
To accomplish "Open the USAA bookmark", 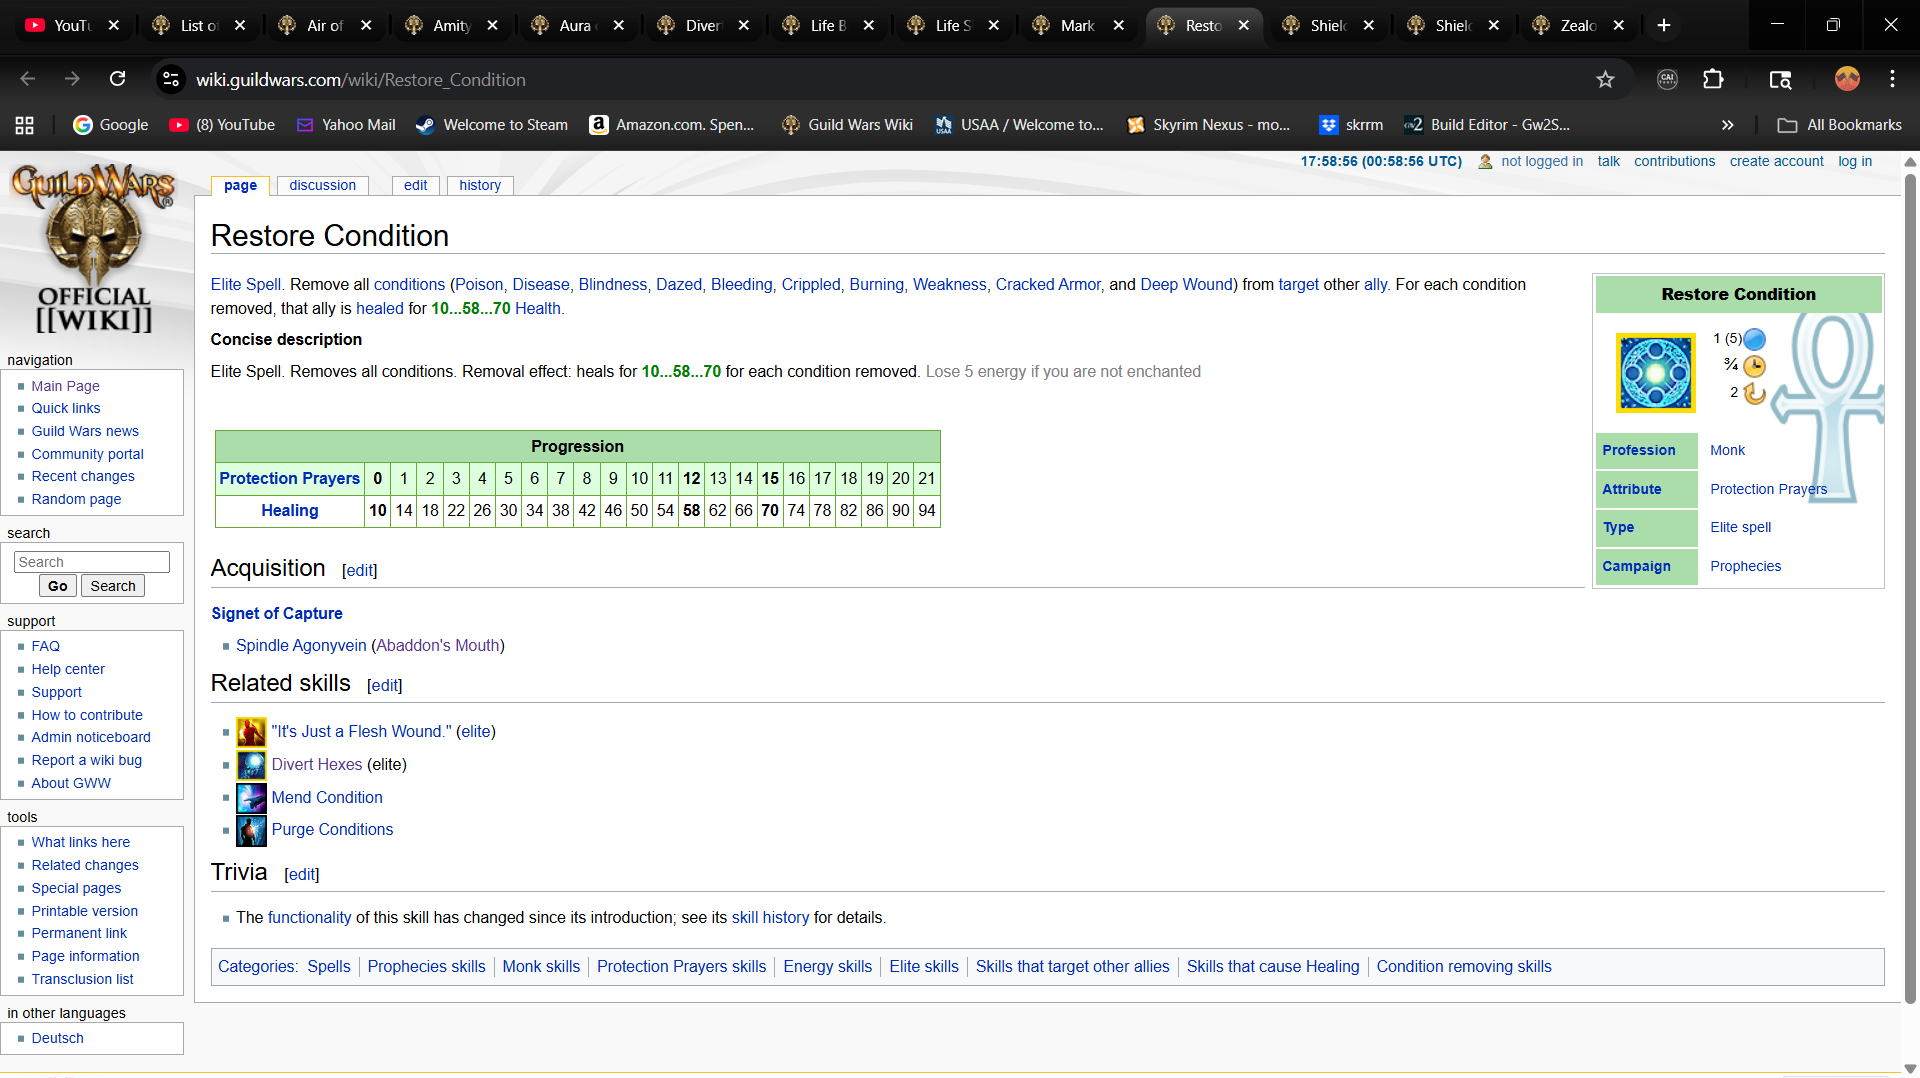I will coord(1020,125).
